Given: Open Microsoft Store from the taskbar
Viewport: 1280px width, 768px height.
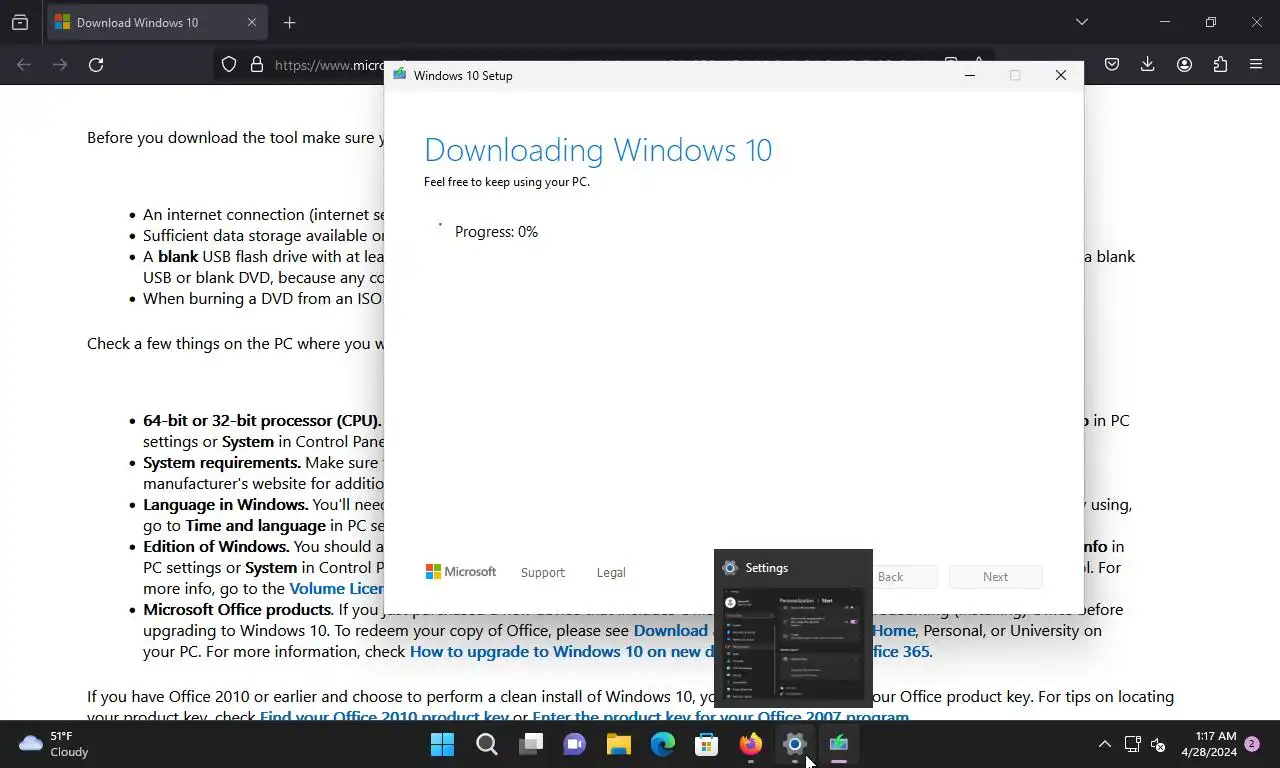Looking at the screenshot, I should 706,744.
